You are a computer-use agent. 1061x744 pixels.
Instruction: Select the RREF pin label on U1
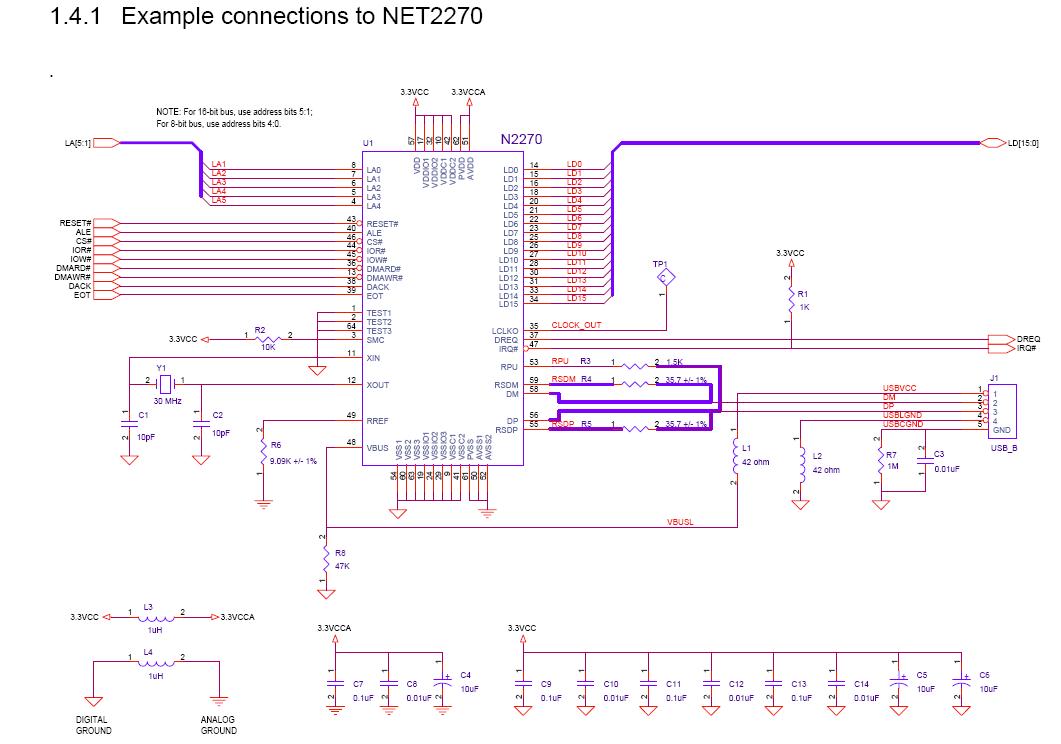point(378,421)
